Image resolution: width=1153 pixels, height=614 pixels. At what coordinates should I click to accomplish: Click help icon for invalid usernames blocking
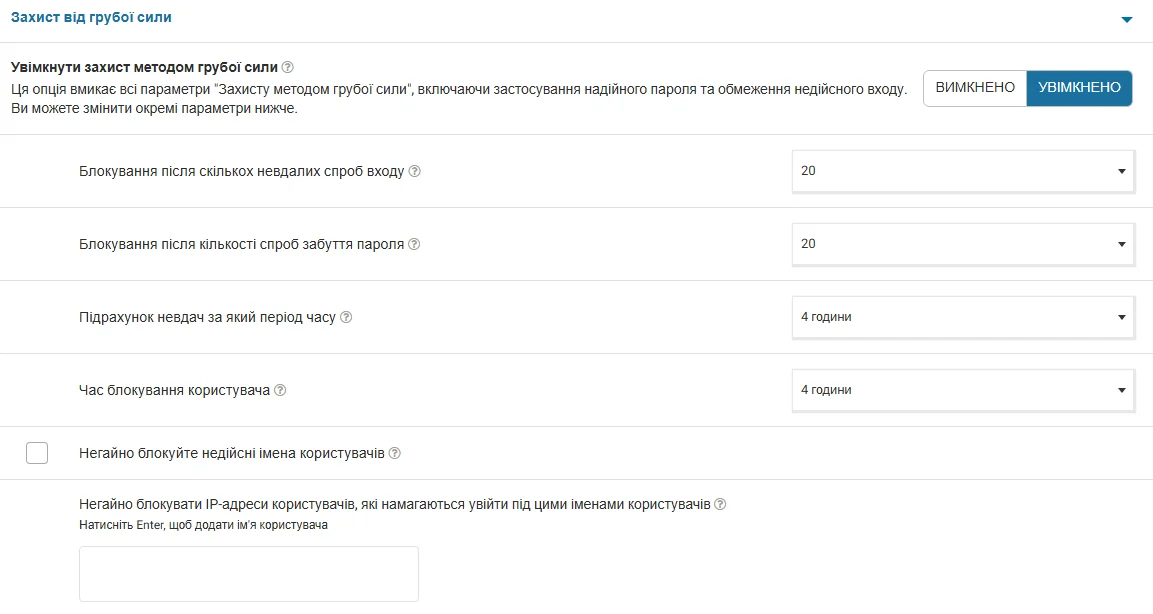[x=395, y=453]
